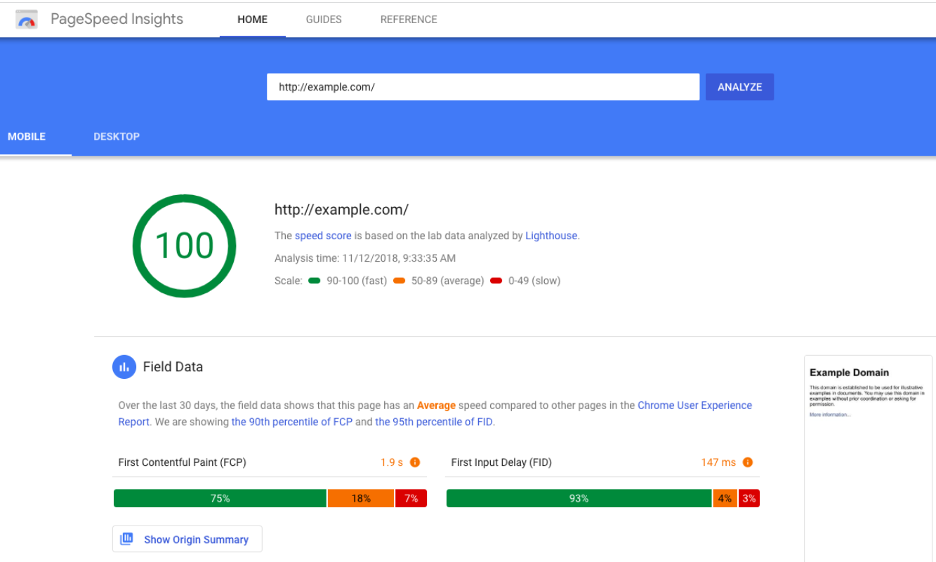Go to the REFERENCE navigation tab

(408, 19)
